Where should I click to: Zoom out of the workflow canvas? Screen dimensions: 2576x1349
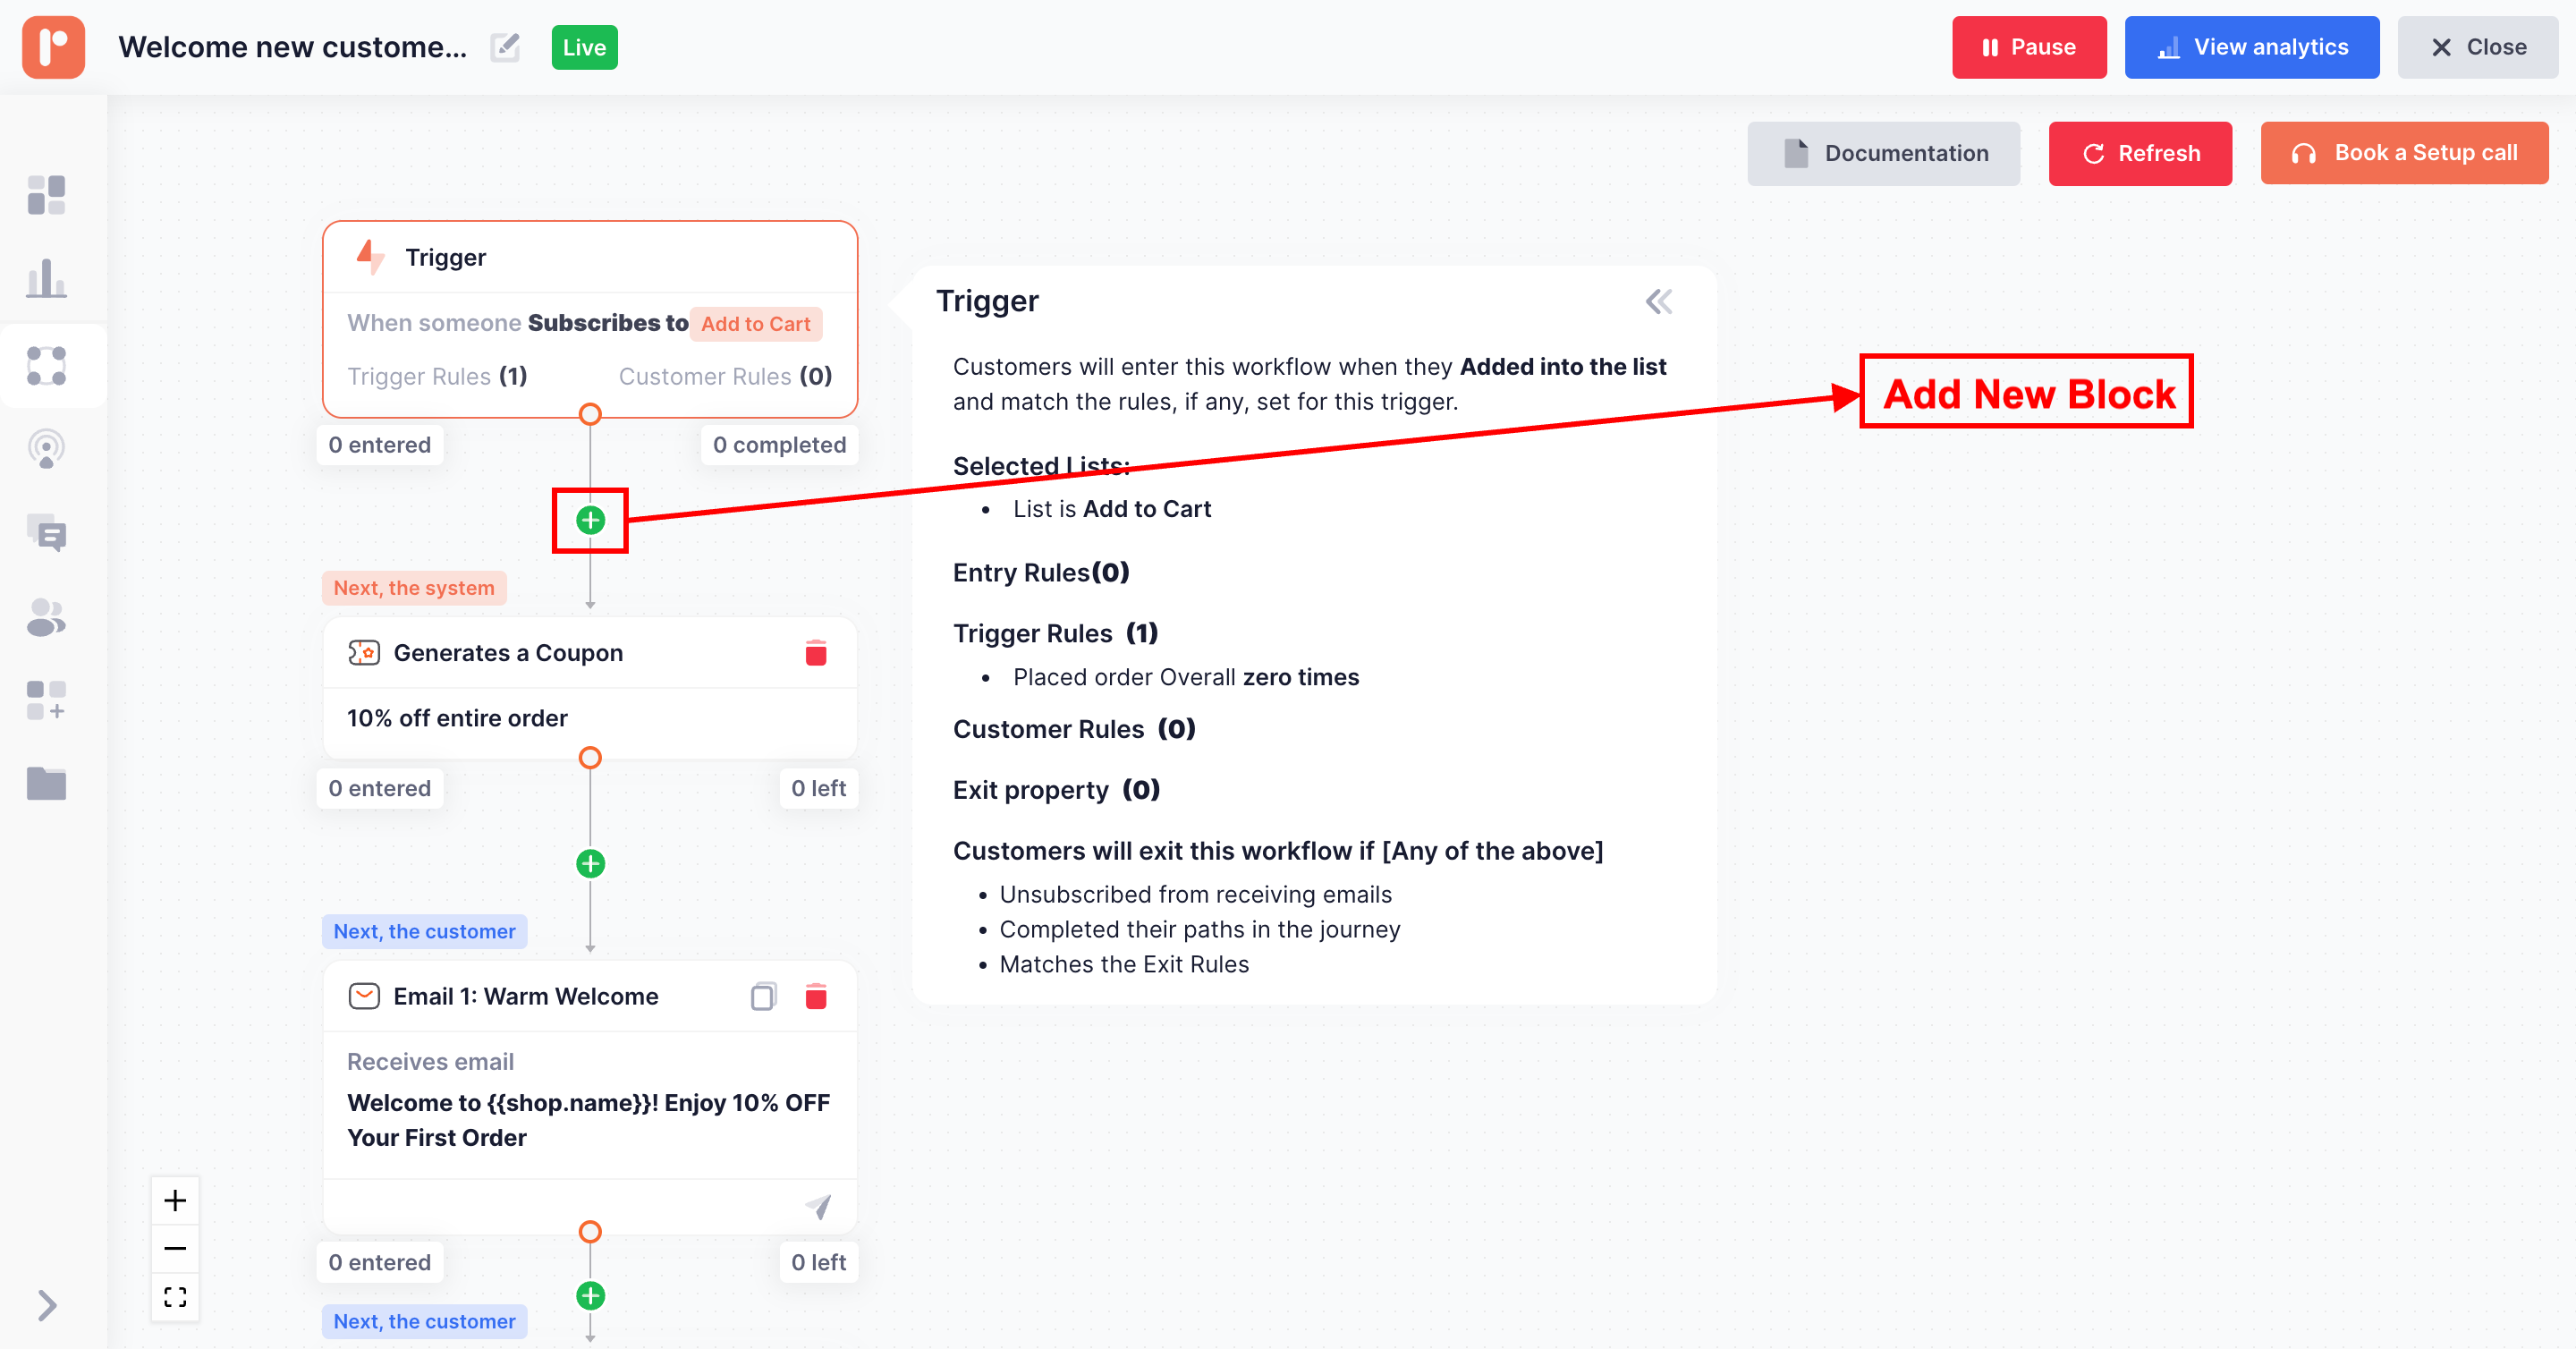click(175, 1248)
